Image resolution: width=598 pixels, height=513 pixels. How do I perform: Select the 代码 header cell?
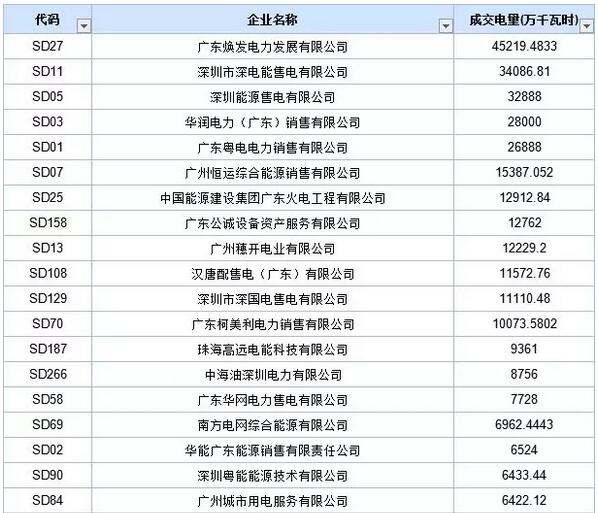click(x=48, y=19)
